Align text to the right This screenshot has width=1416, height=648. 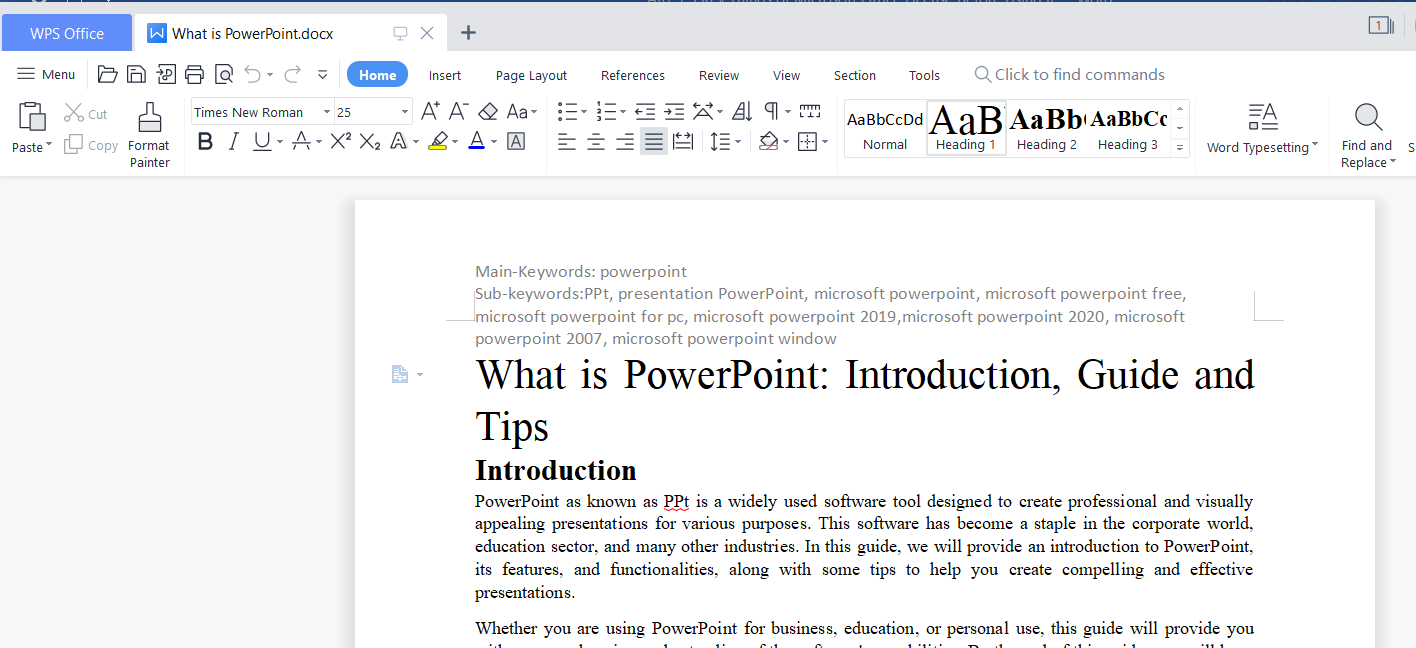(x=625, y=142)
